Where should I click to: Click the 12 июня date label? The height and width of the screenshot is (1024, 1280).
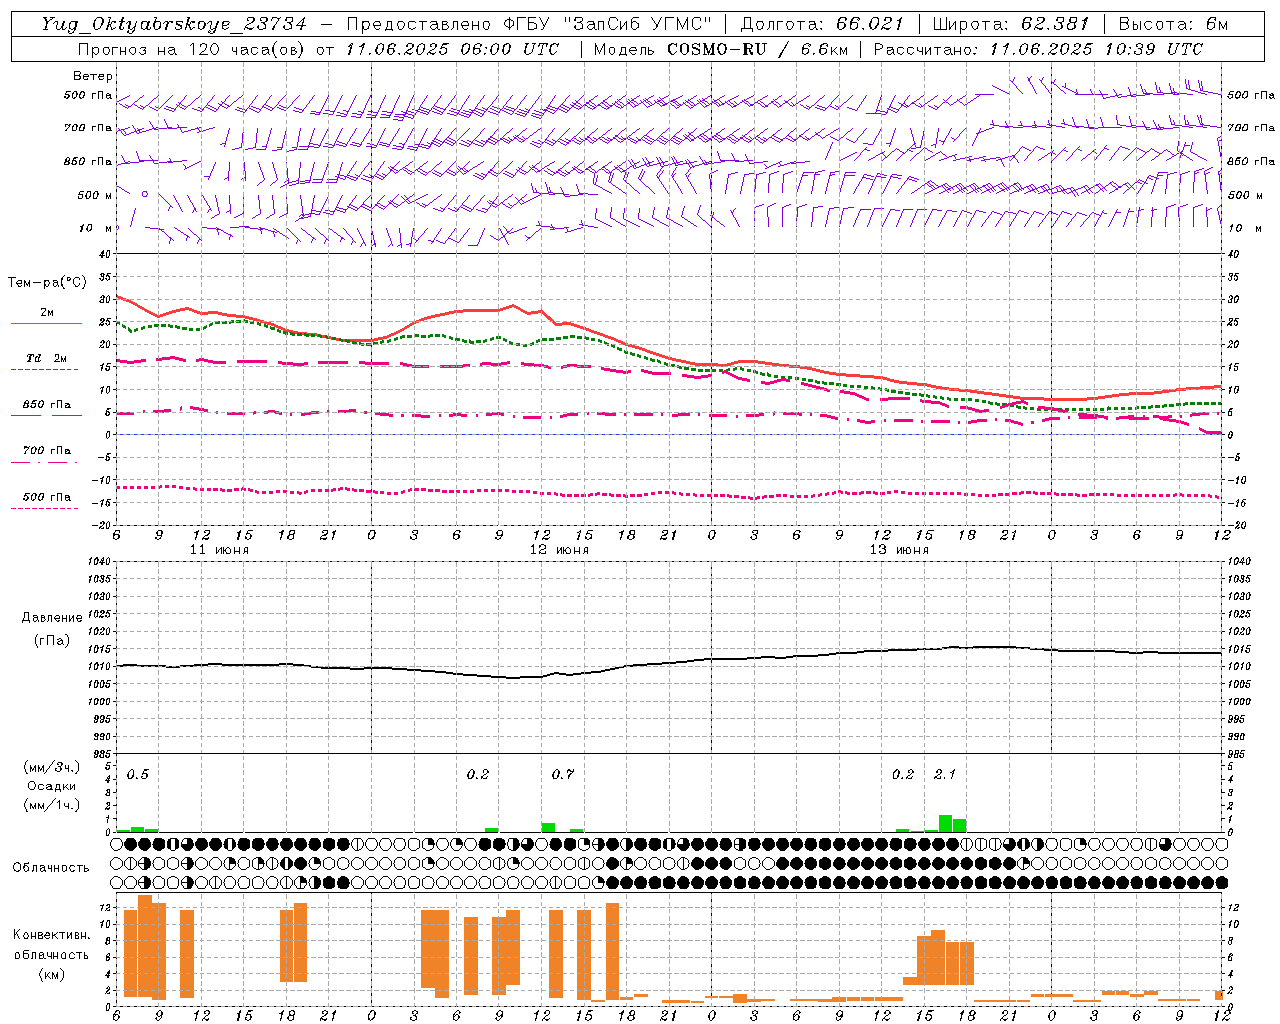coord(559,550)
